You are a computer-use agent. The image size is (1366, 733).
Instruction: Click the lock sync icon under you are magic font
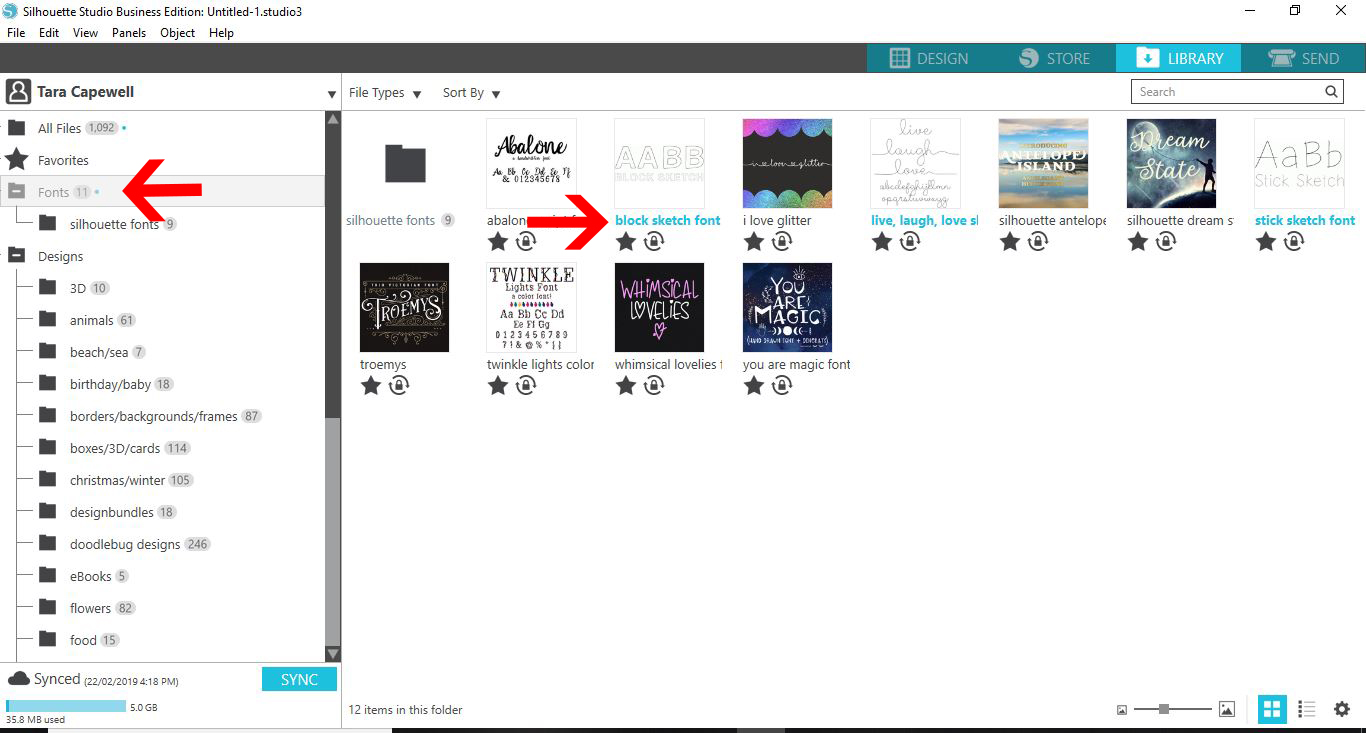(x=782, y=385)
